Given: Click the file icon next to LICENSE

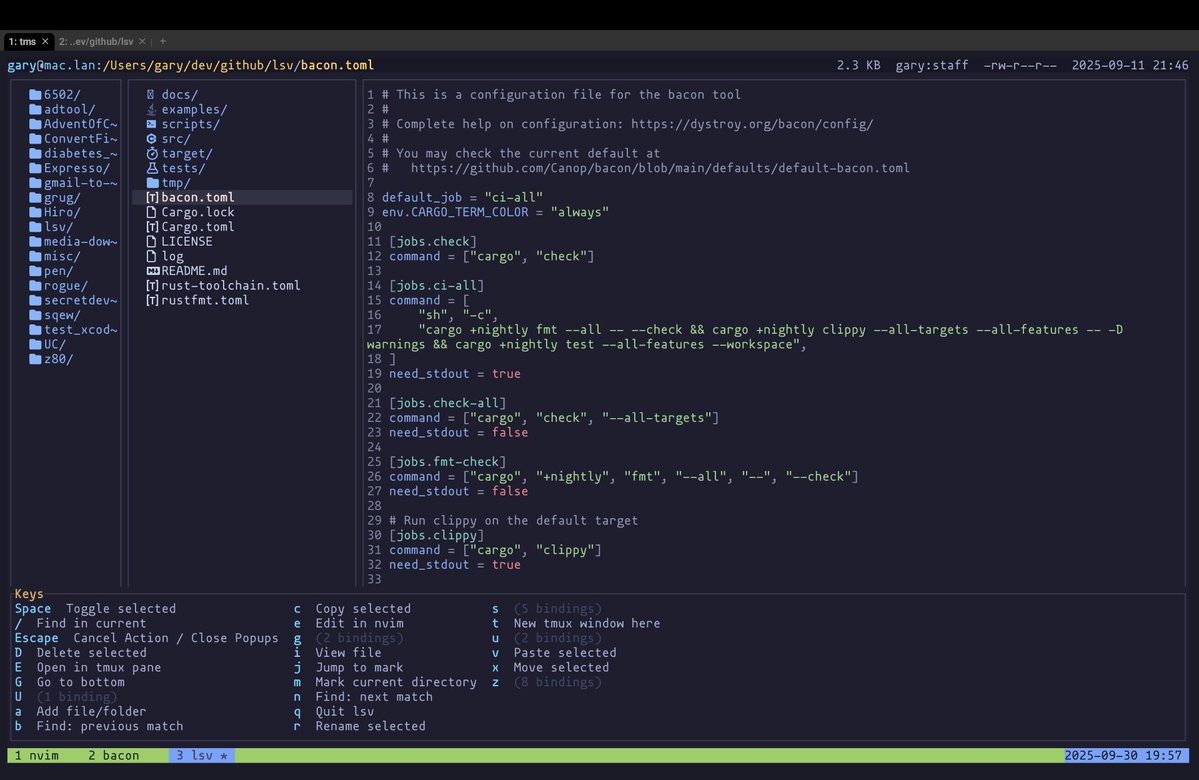Looking at the screenshot, I should (151, 242).
